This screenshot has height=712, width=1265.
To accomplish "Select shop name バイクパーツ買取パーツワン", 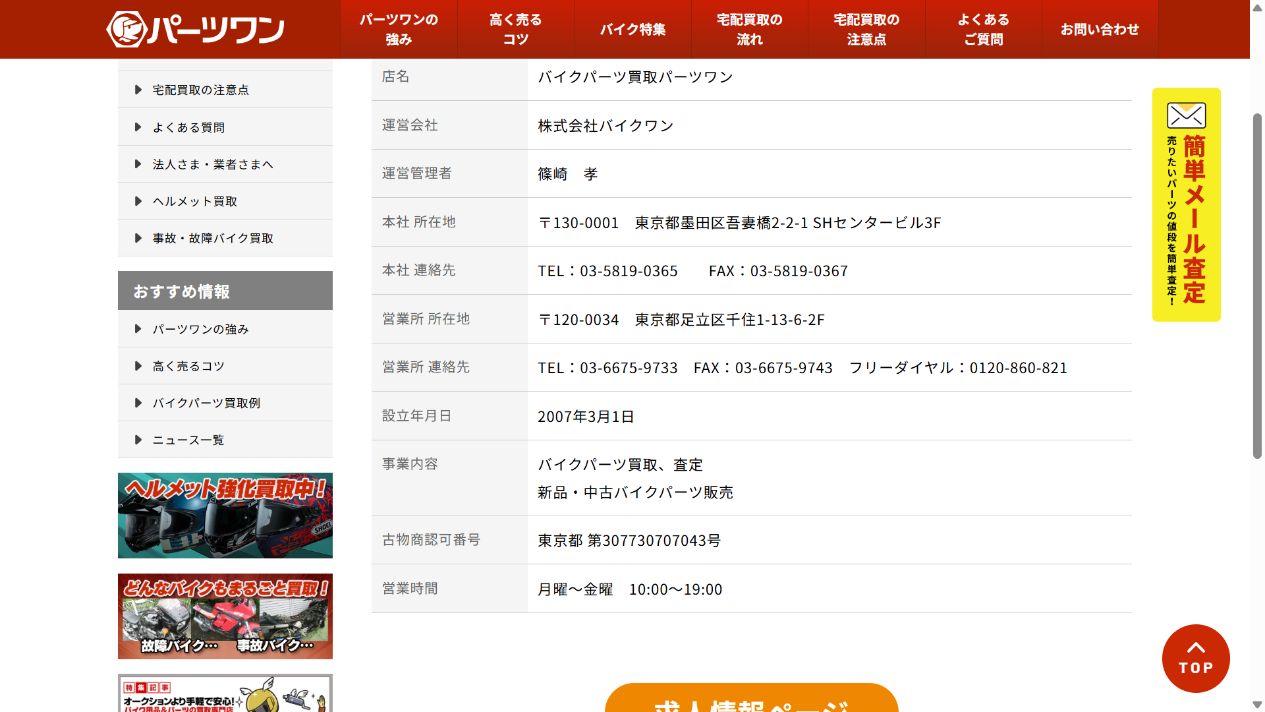I will 635,77.
